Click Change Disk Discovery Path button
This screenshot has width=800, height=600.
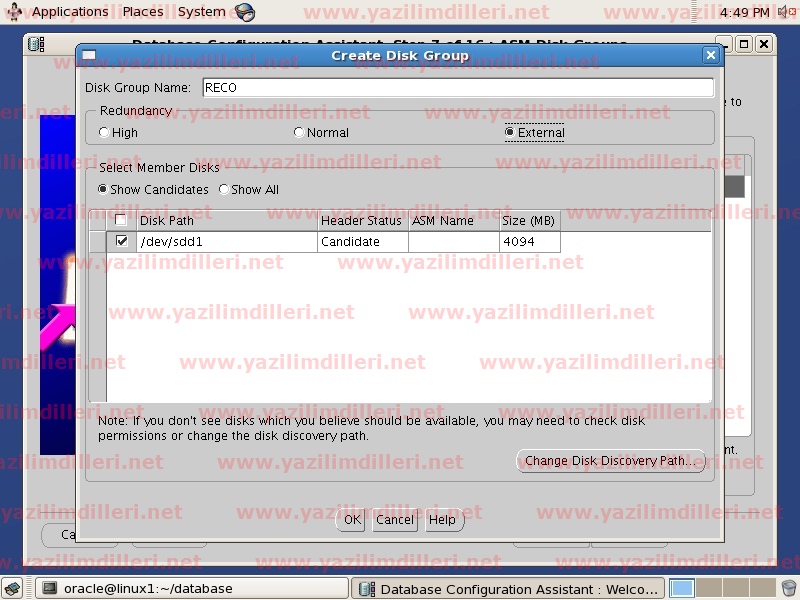click(x=610, y=461)
